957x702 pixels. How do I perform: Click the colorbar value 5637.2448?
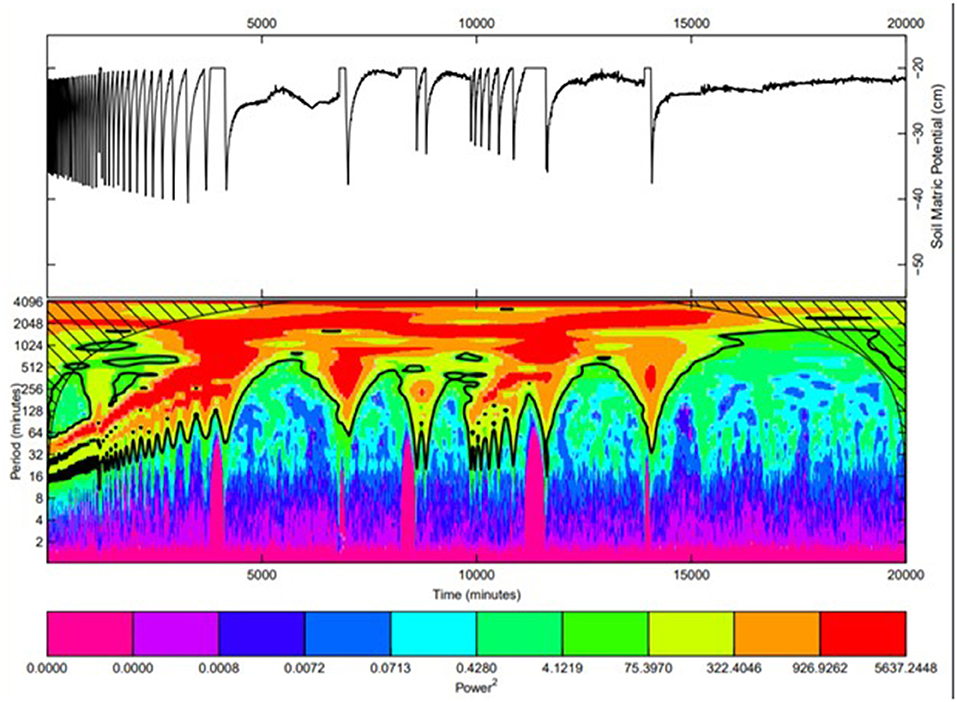click(x=906, y=668)
